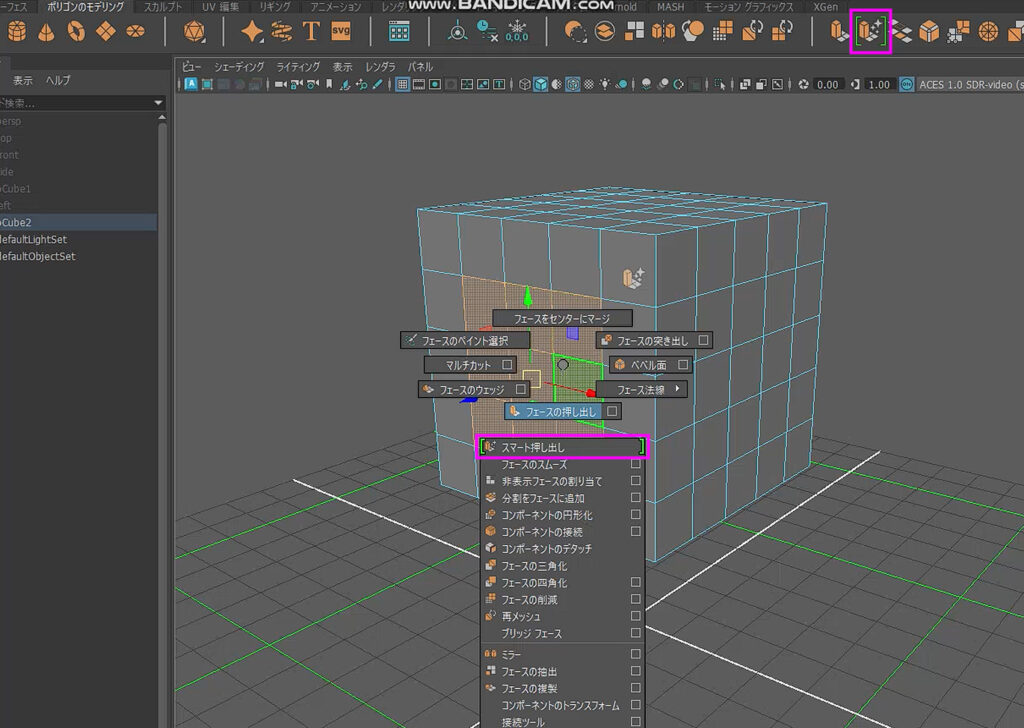This screenshot has width=1024, height=728.
Task: Click the フェースのペイント選択 marking menu button
Action: (x=465, y=340)
